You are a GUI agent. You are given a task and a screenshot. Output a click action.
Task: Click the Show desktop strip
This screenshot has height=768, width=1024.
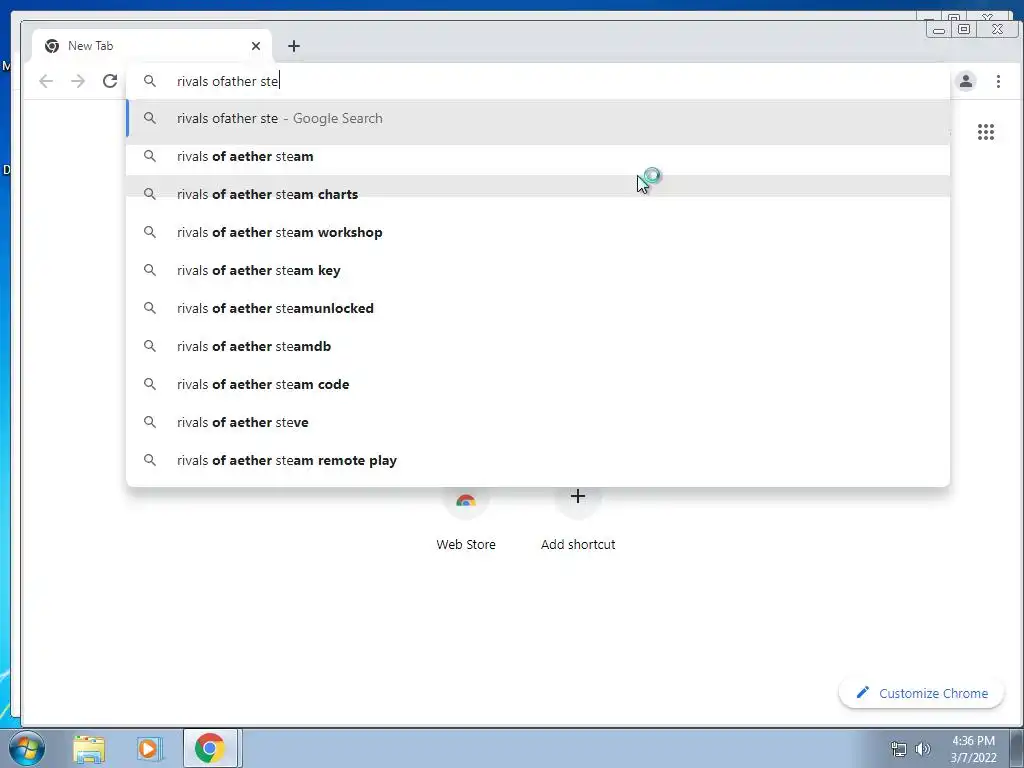point(1017,748)
